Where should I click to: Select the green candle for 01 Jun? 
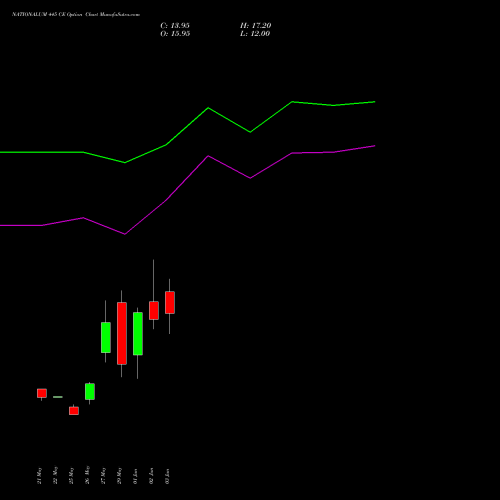tap(138, 334)
